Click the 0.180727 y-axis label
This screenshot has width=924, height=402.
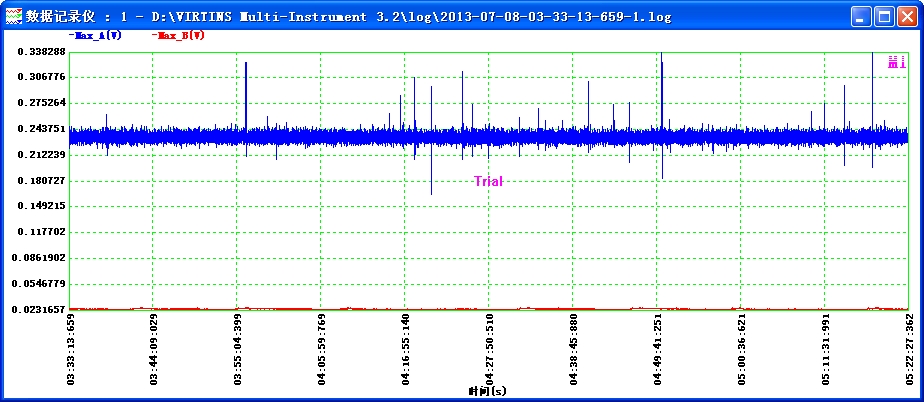coord(42,181)
